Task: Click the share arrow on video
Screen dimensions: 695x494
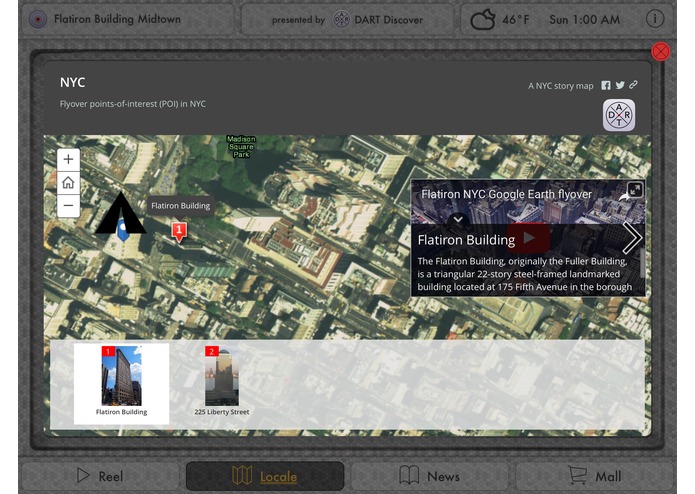Action: (x=624, y=197)
